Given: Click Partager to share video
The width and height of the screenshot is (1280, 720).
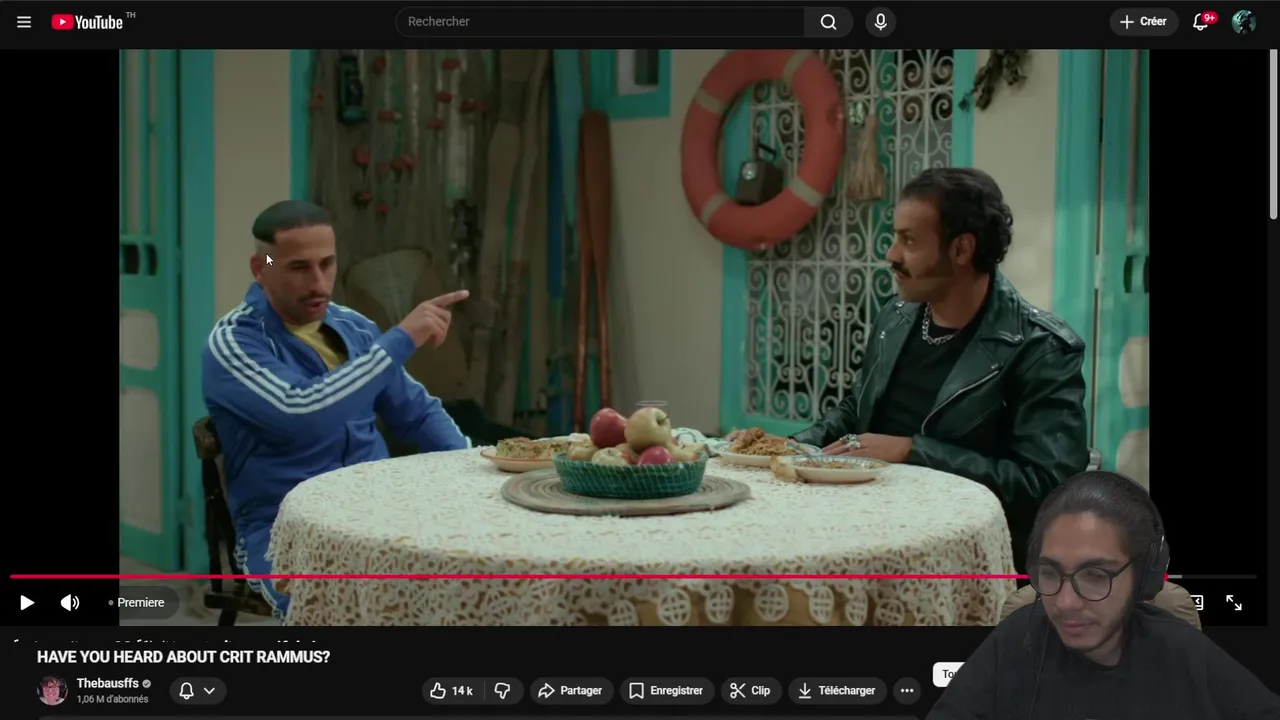Looking at the screenshot, I should click(x=570, y=690).
